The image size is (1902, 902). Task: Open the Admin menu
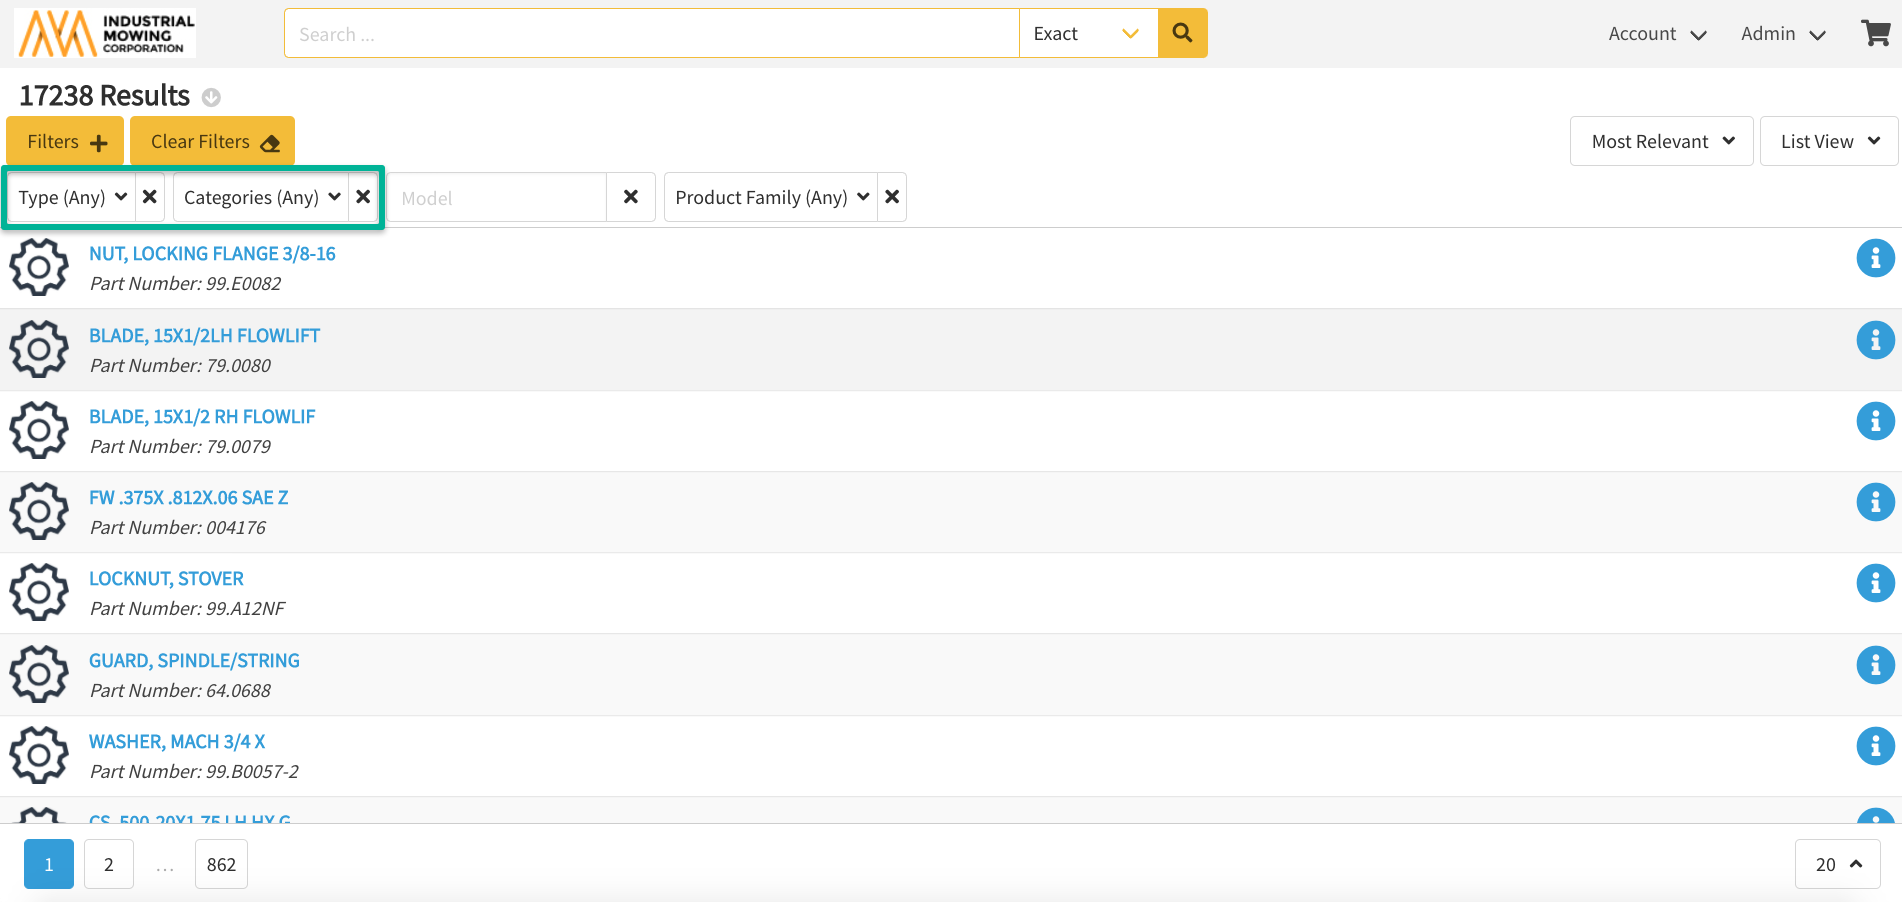(1783, 34)
